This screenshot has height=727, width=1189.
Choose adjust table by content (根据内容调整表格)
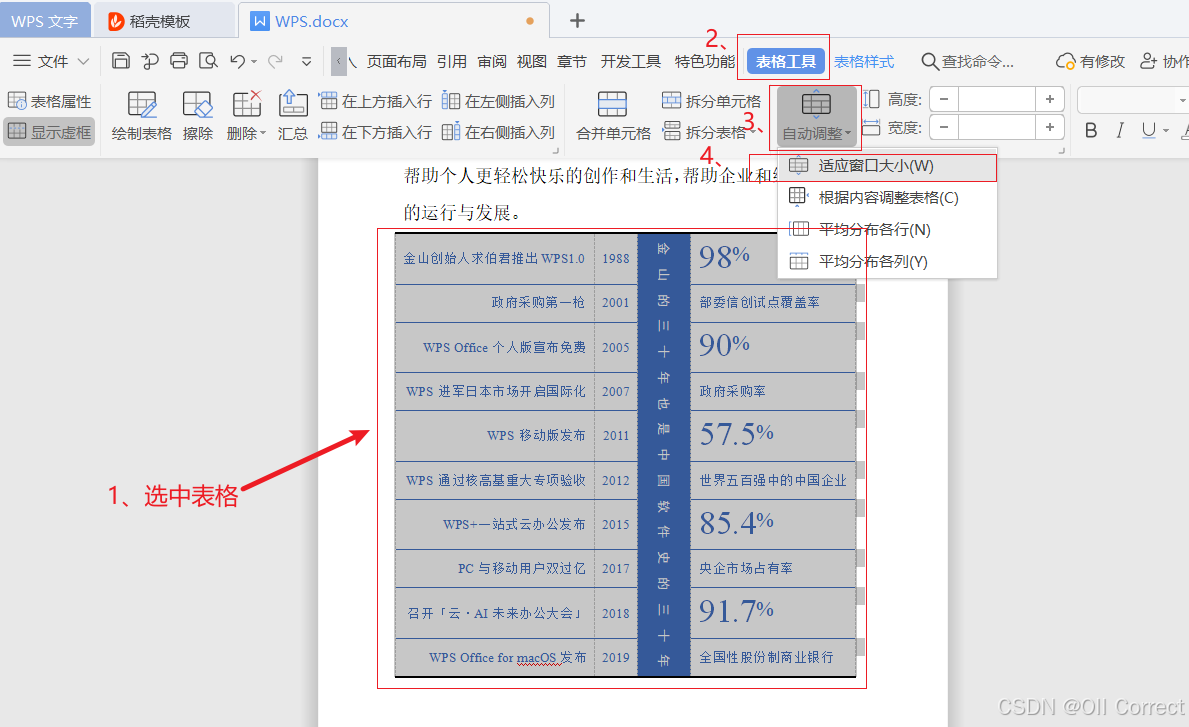pyautogui.click(x=887, y=198)
